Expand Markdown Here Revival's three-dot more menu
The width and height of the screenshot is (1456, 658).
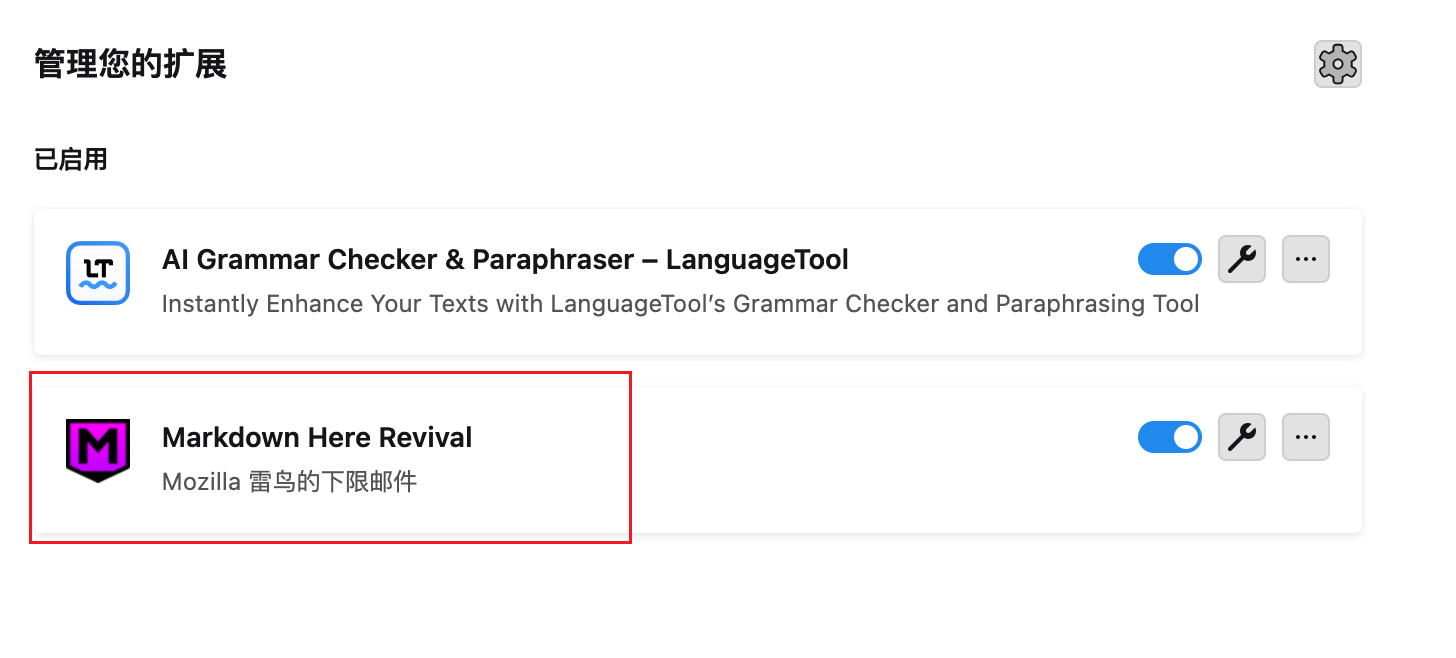[x=1305, y=437]
